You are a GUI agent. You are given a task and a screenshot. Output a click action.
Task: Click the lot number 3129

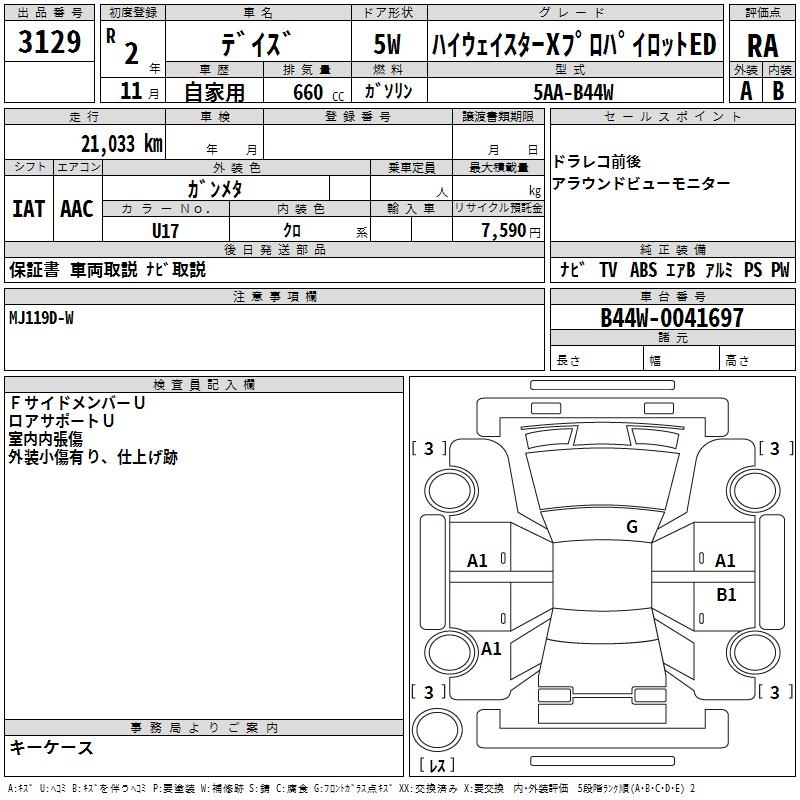pyautogui.click(x=49, y=42)
